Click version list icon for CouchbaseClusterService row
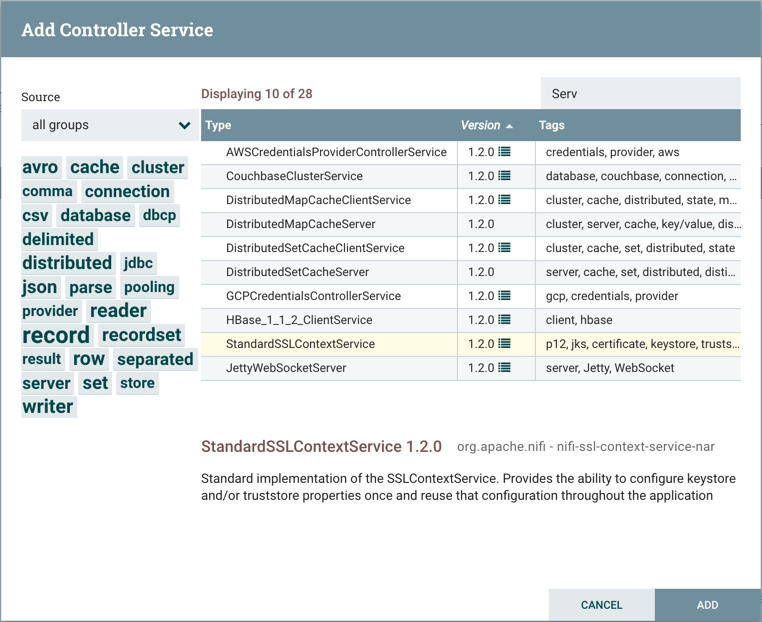 click(x=505, y=176)
